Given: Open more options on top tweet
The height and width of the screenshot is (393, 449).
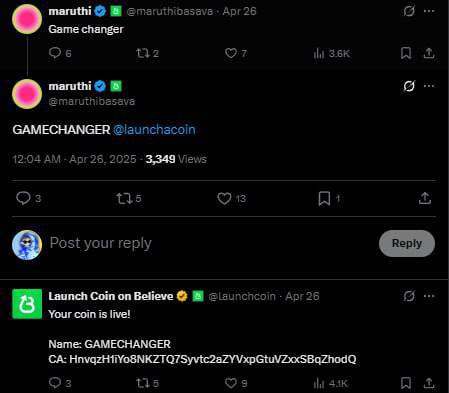Looking at the screenshot, I should point(429,11).
